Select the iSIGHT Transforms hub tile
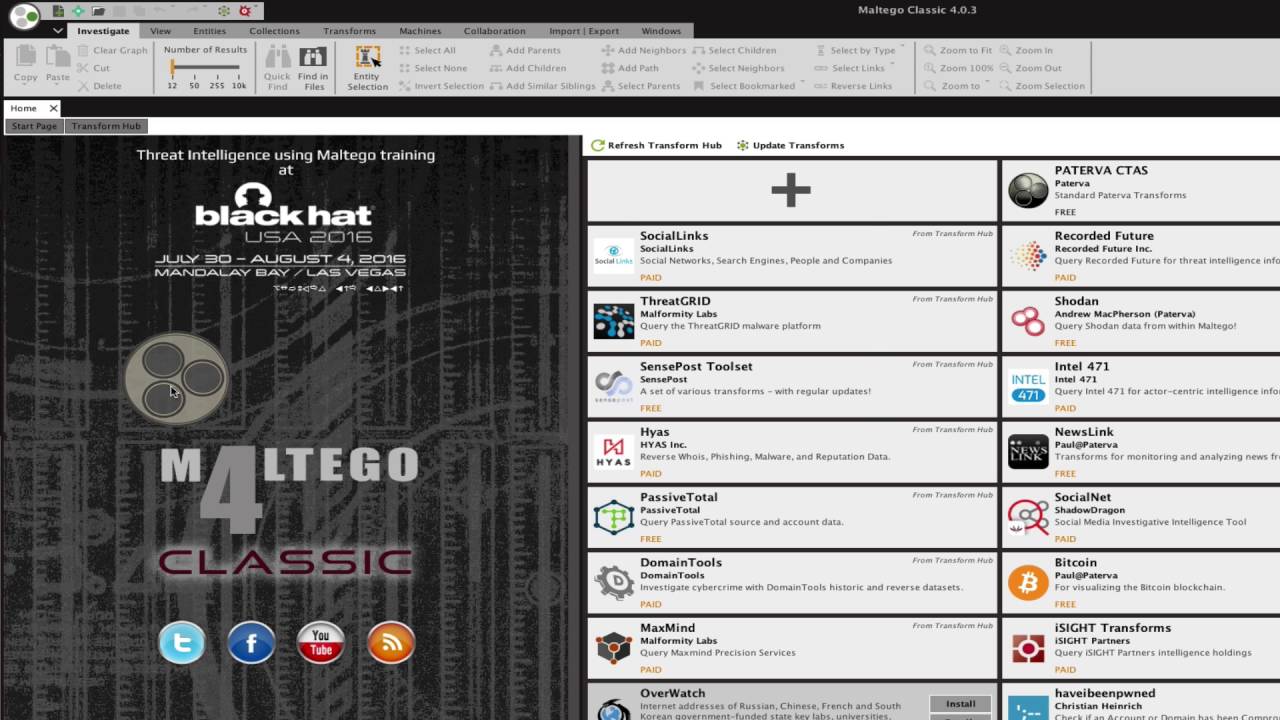The width and height of the screenshot is (1280, 720). 1141,648
